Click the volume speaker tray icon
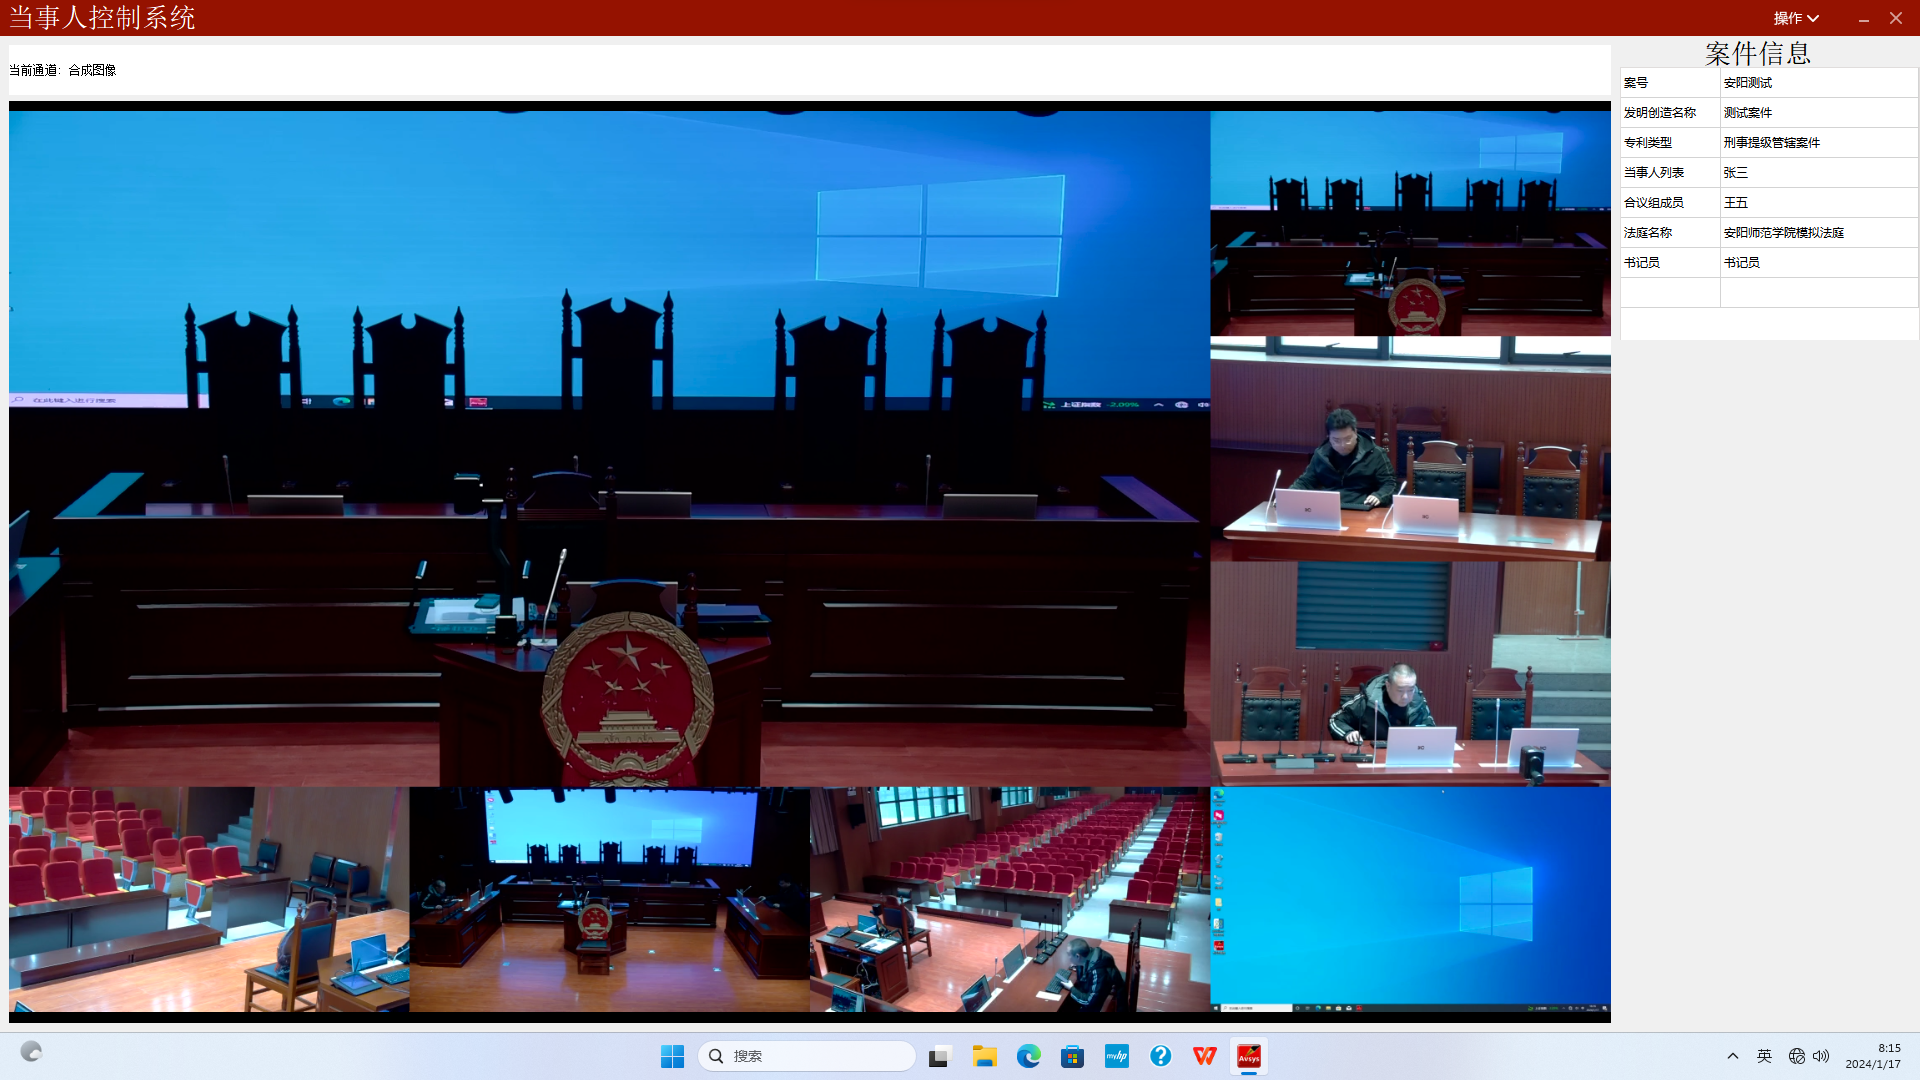1920x1080 pixels. (x=1821, y=1056)
